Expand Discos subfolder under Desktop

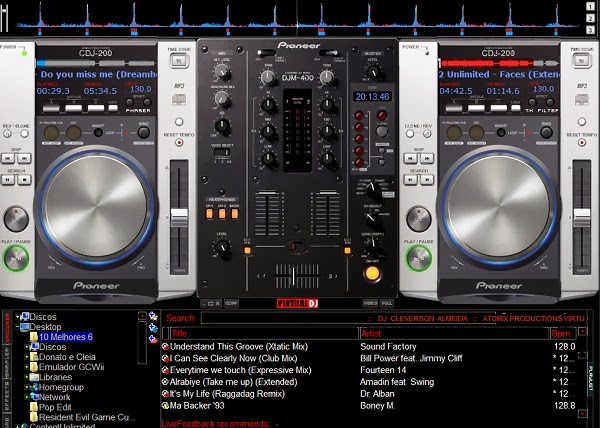[27, 347]
